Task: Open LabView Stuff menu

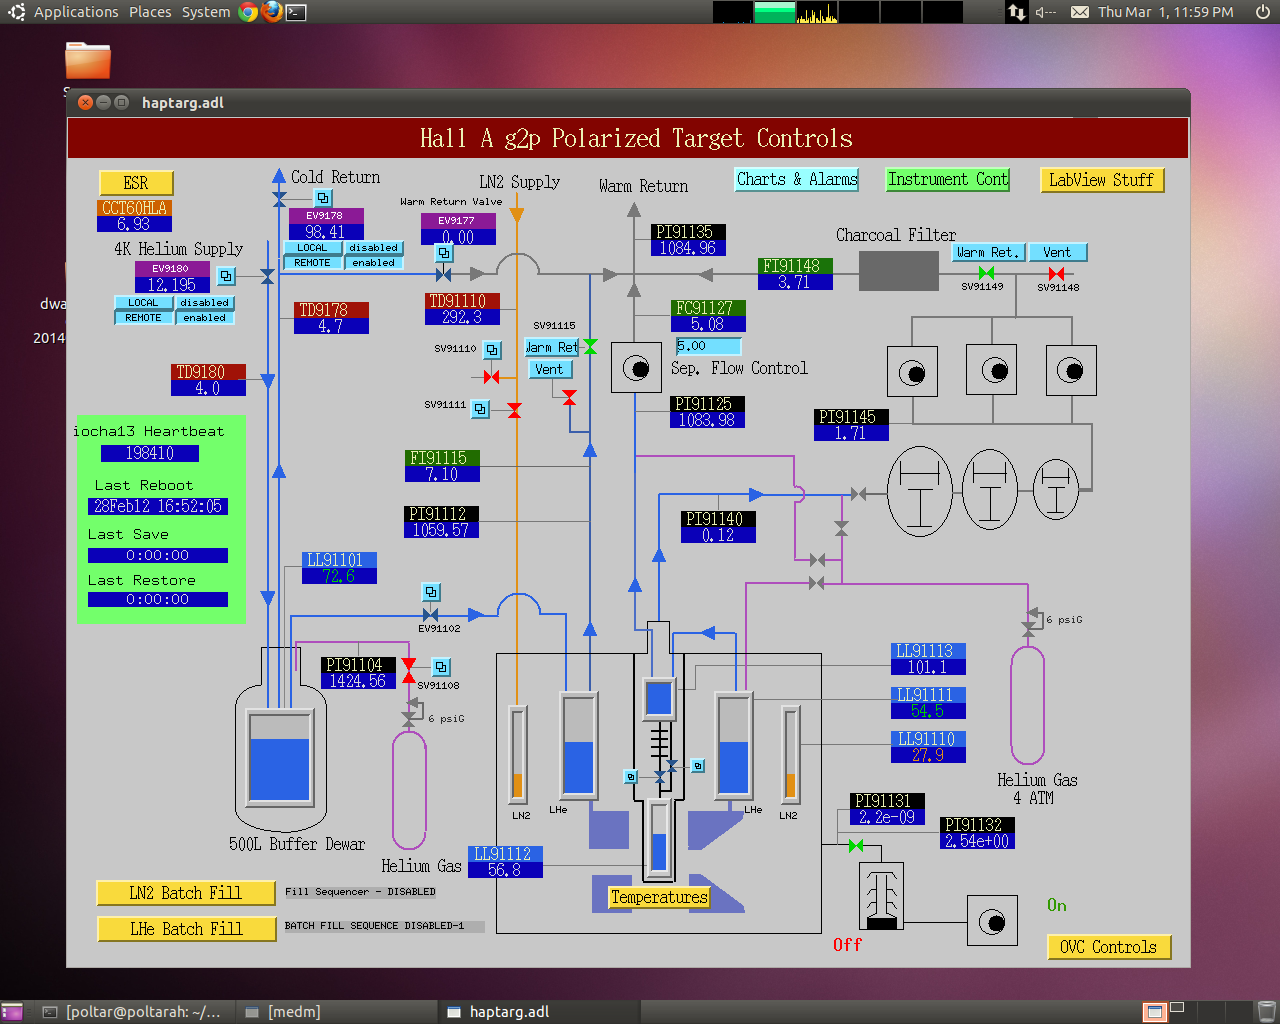Action: pyautogui.click(x=1102, y=181)
